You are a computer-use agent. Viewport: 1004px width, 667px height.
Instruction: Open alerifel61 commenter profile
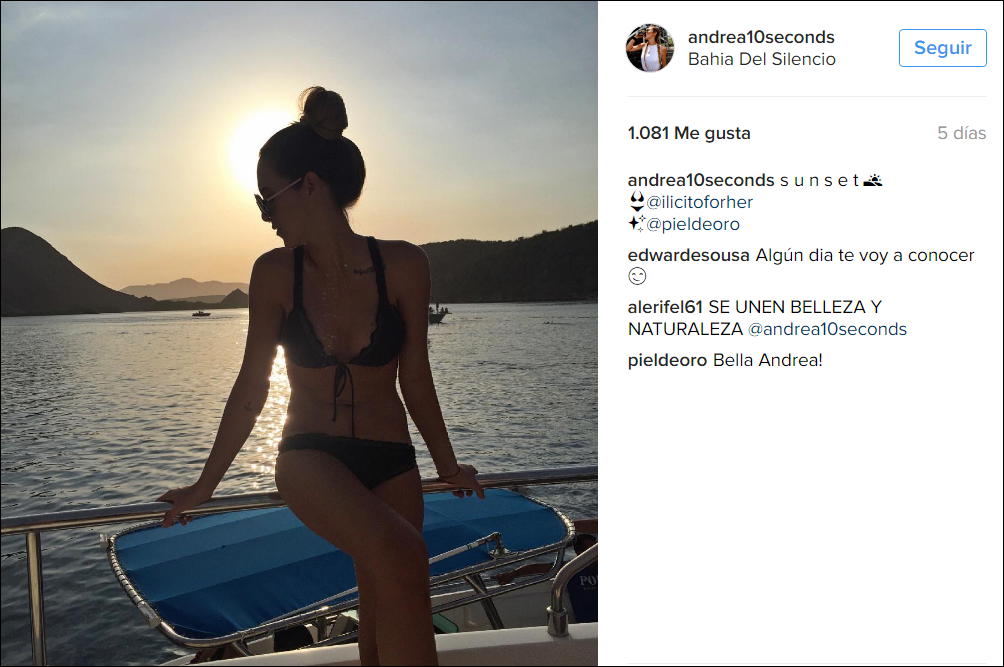click(x=665, y=307)
